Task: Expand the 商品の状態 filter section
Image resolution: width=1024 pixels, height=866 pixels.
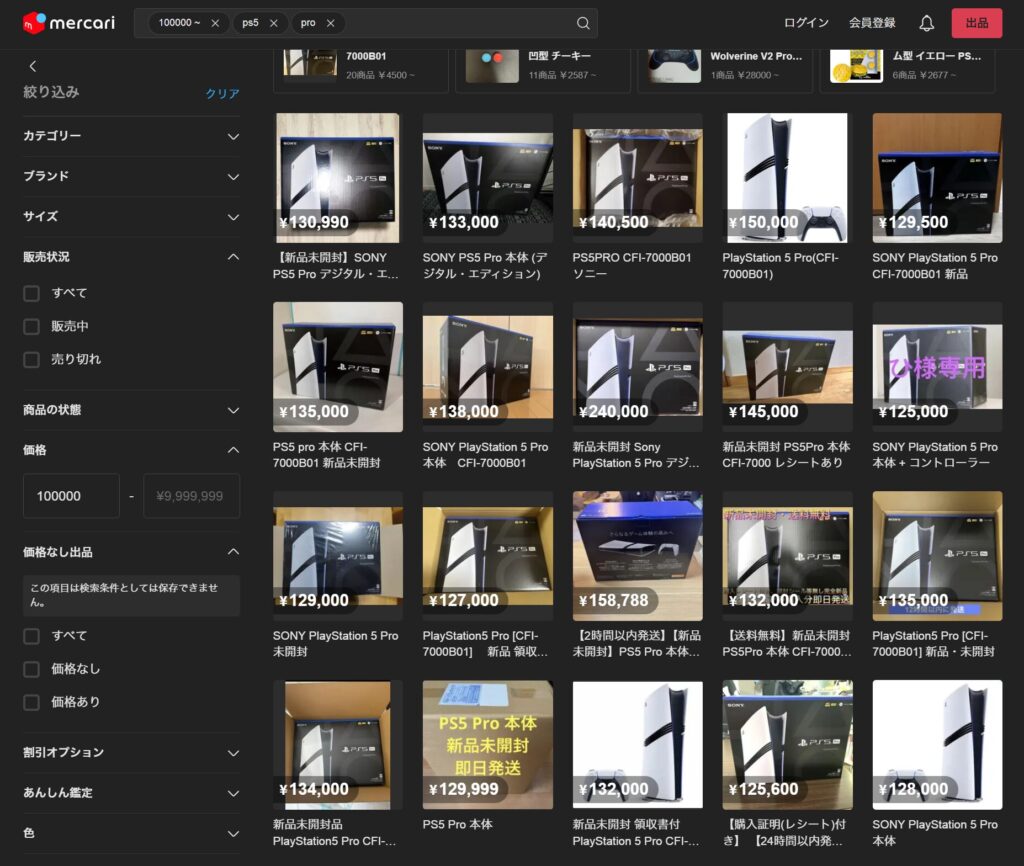Action: point(131,409)
